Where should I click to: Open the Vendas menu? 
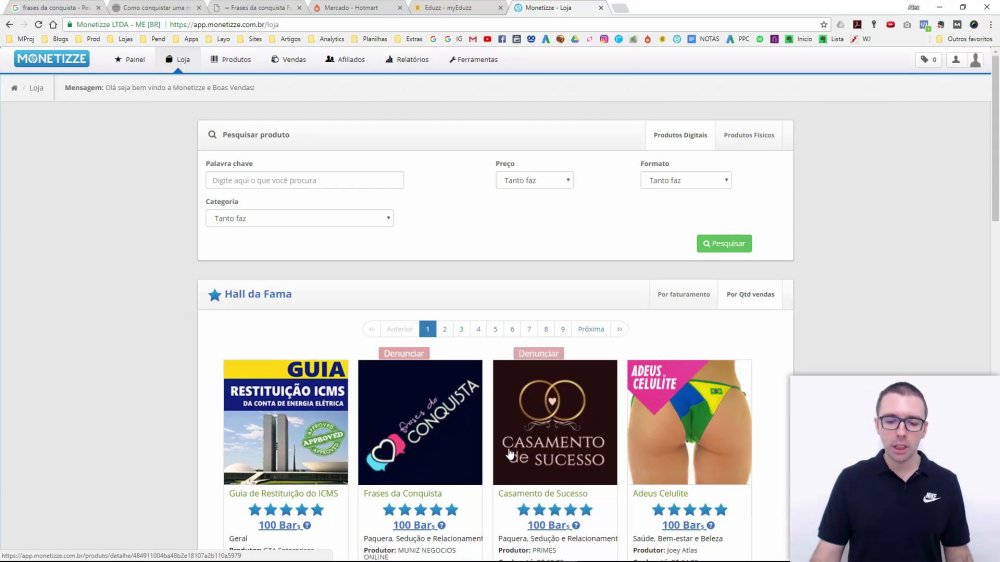click(288, 59)
